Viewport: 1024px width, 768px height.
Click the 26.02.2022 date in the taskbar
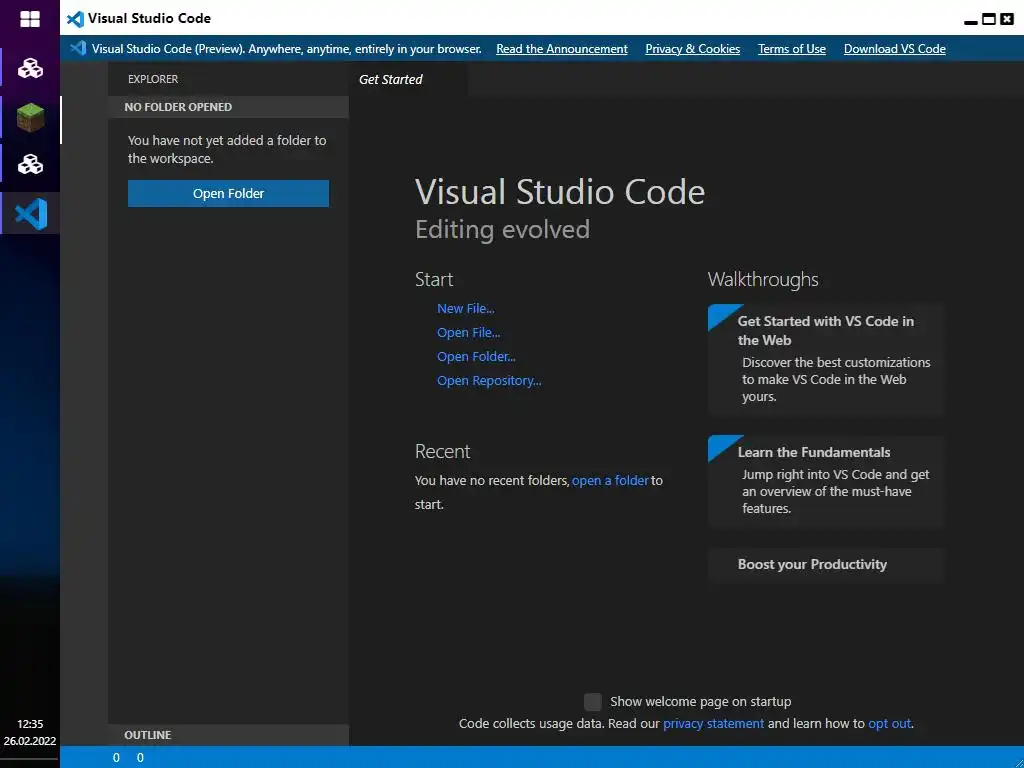coord(30,741)
